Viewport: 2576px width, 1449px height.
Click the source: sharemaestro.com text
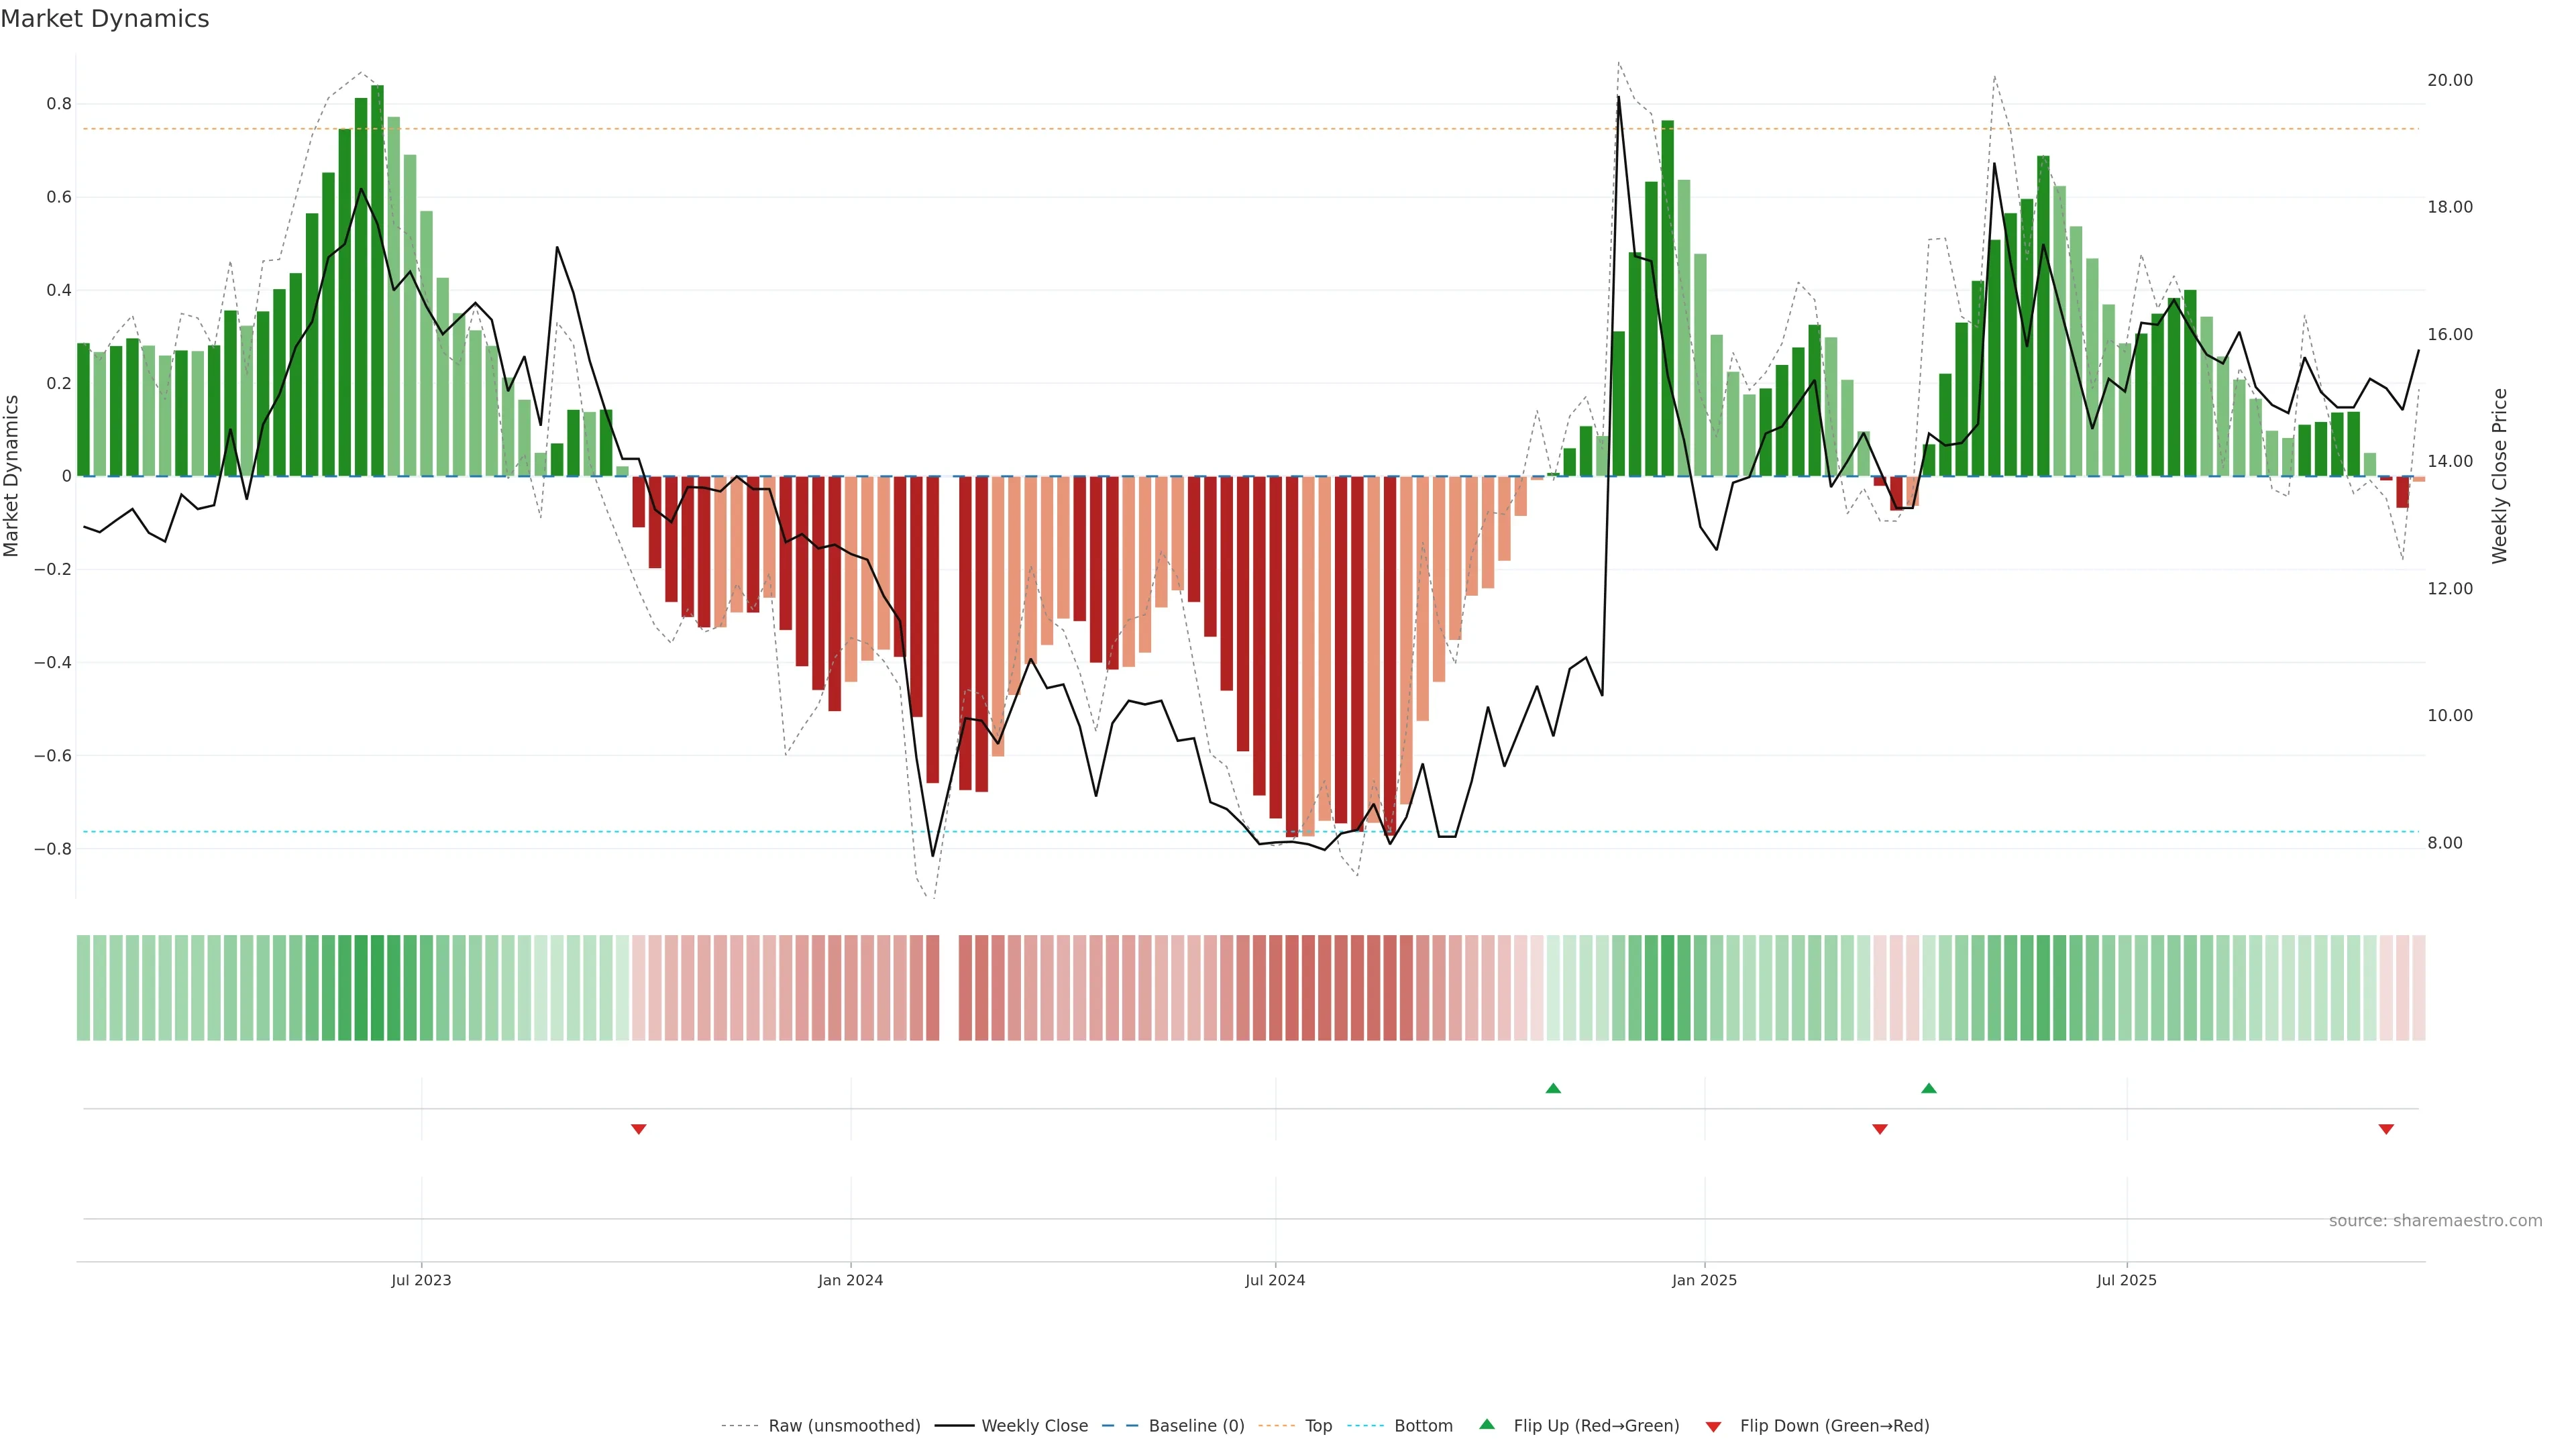point(2435,1221)
